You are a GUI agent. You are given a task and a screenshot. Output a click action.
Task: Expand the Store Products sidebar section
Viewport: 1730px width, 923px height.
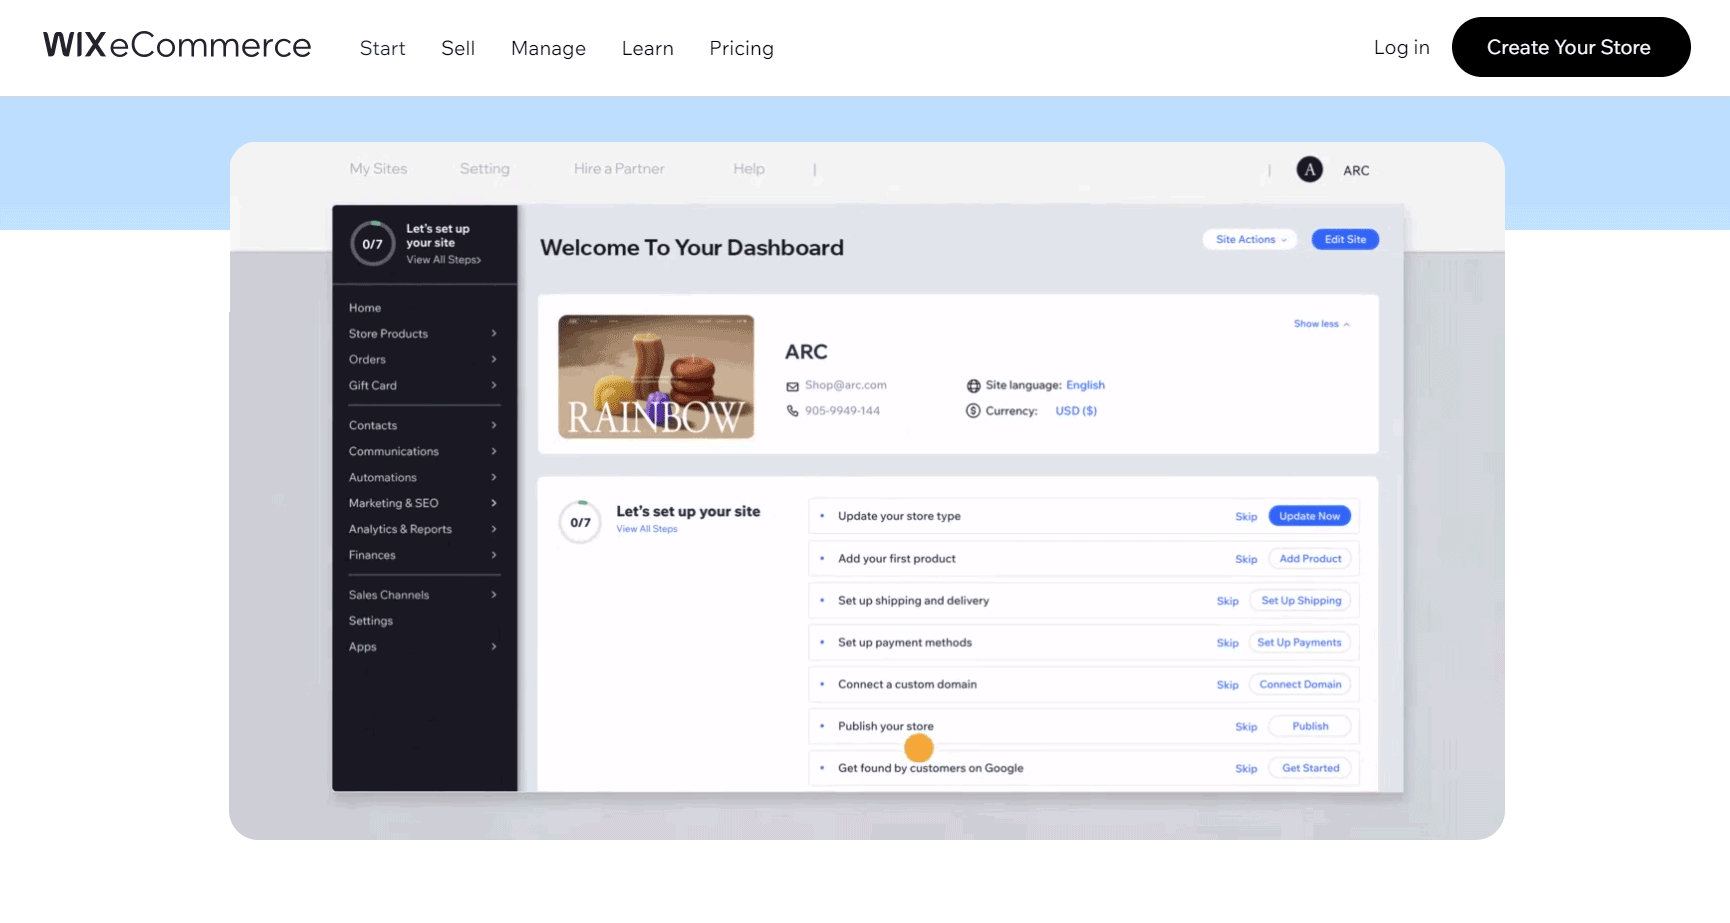(493, 333)
